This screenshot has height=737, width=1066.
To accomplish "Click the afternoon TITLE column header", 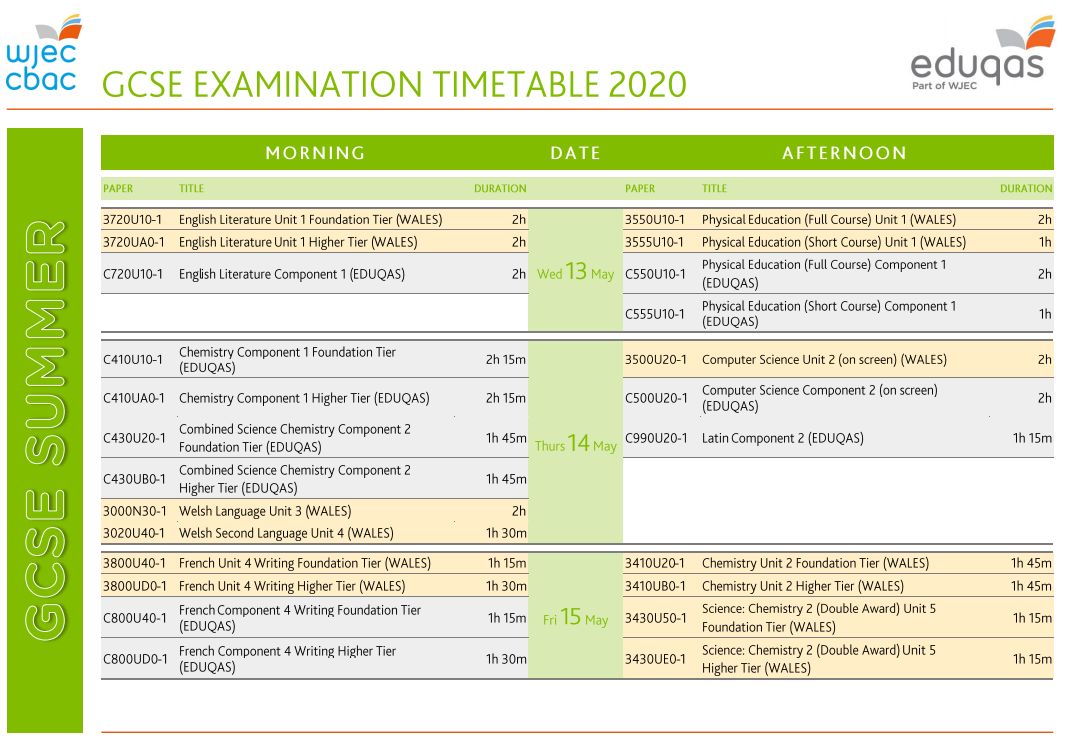I will 714,188.
